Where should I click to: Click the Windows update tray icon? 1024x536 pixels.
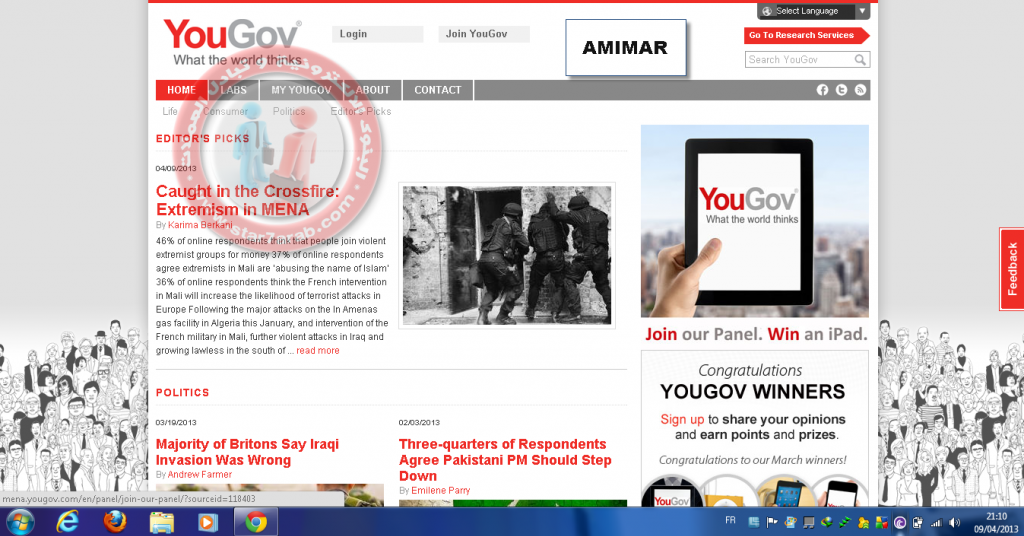(x=790, y=522)
